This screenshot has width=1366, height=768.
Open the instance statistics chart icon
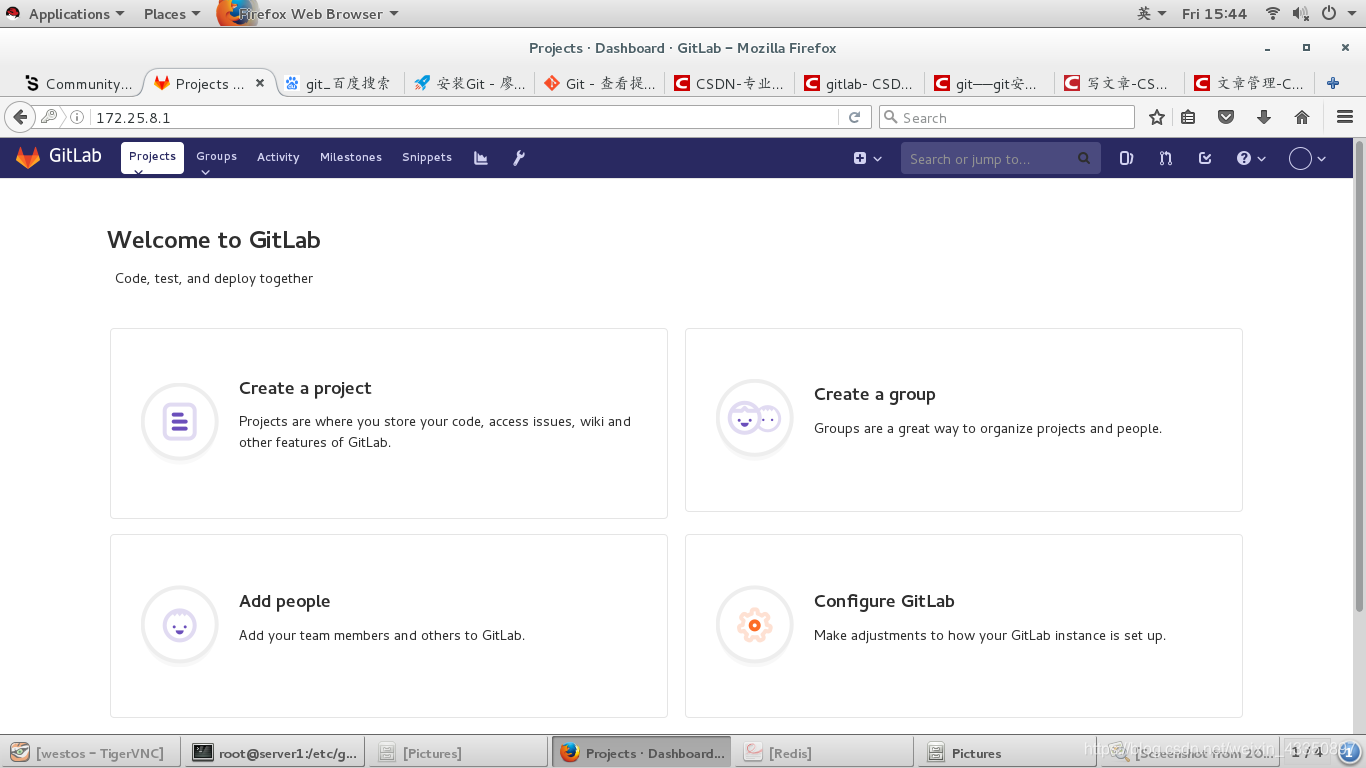click(x=481, y=158)
